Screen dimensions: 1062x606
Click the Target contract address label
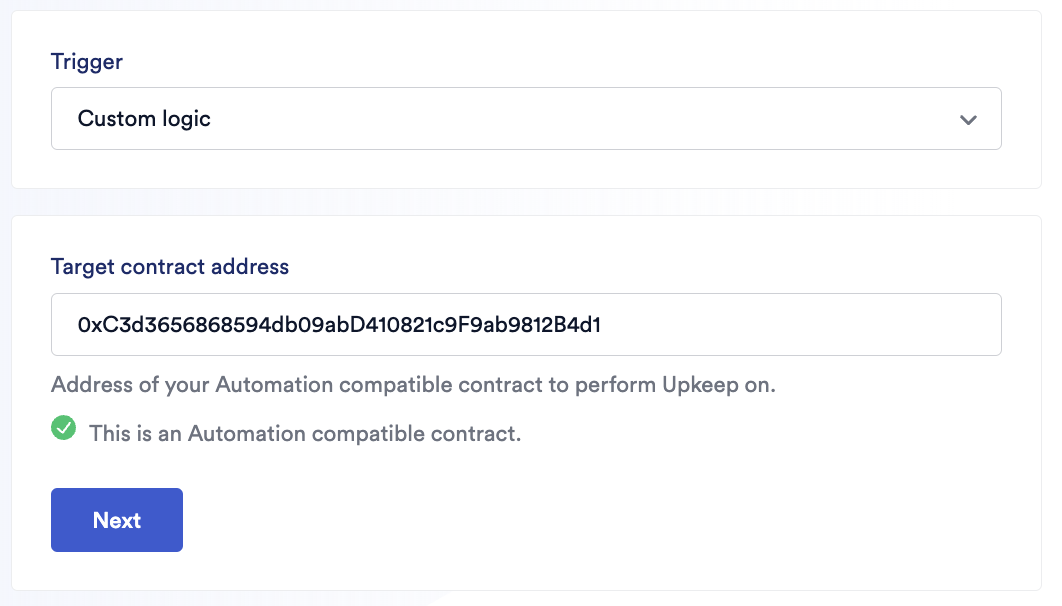(x=170, y=267)
